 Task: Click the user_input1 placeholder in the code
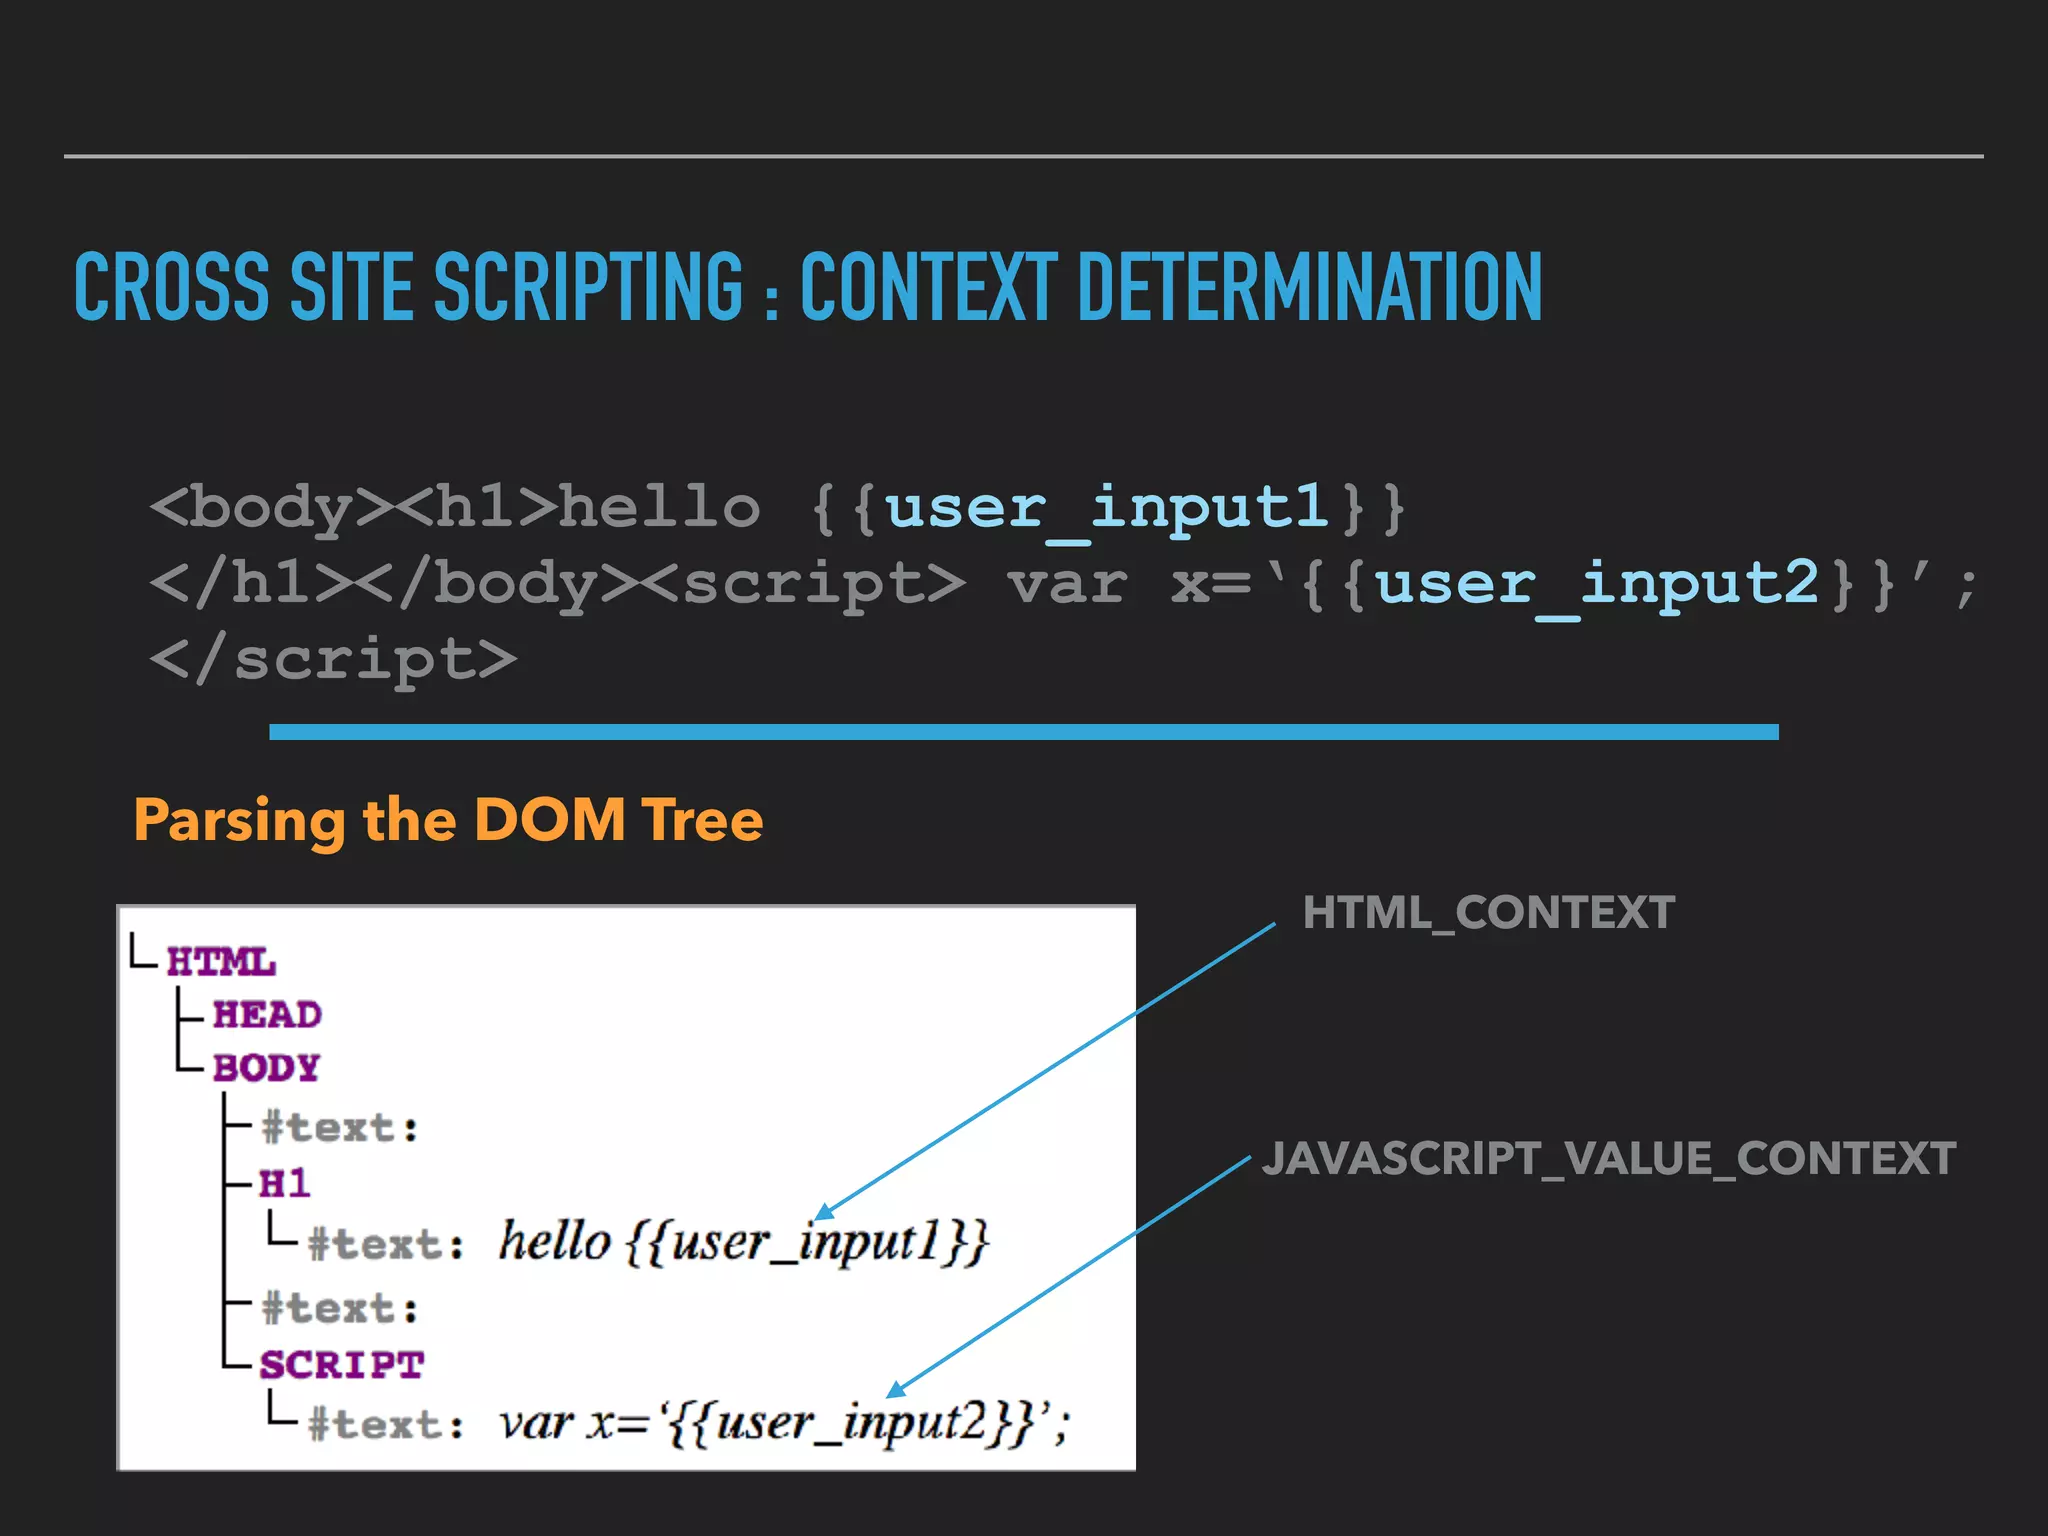[x=1107, y=507]
